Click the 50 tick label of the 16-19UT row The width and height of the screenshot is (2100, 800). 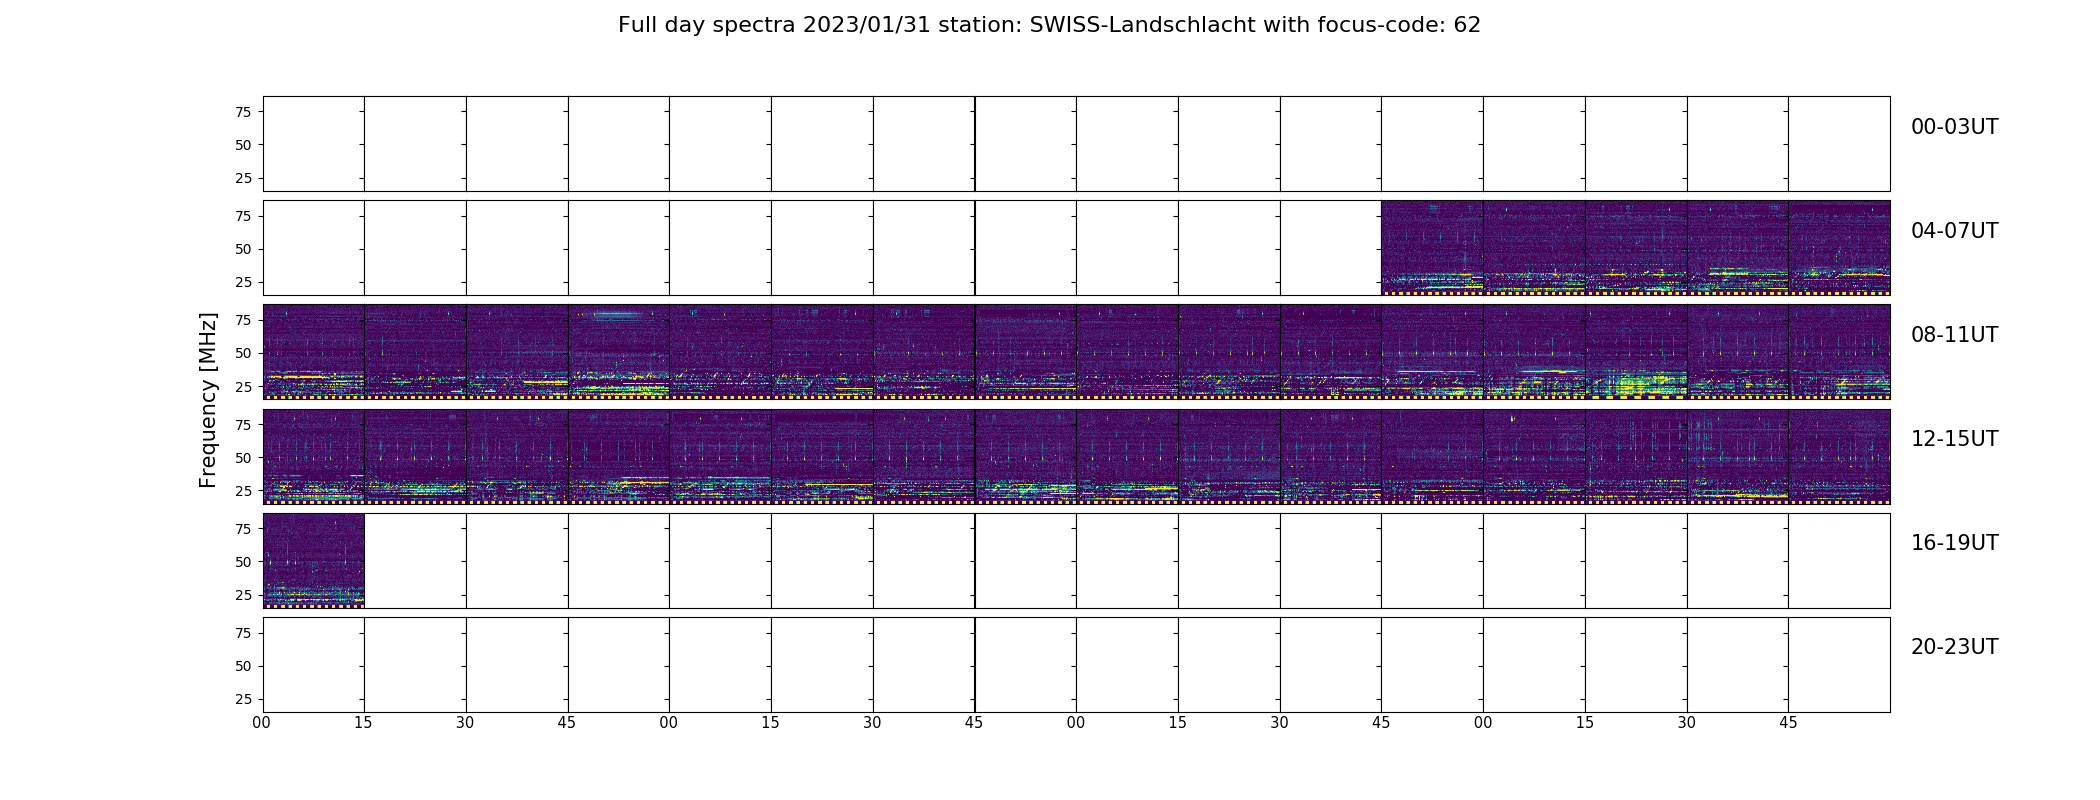click(243, 562)
